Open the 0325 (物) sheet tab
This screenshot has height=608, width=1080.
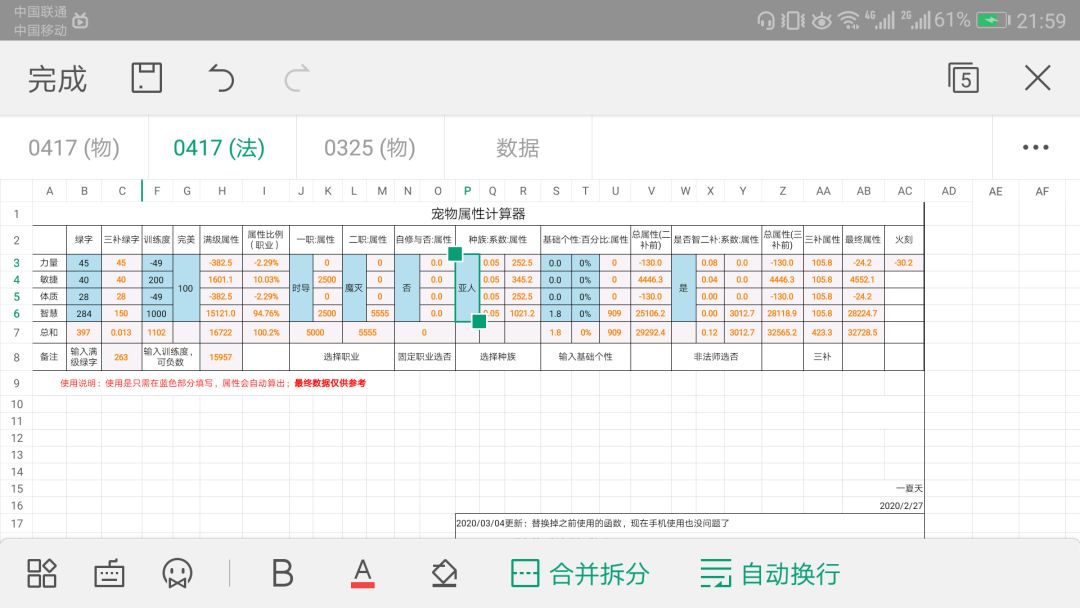click(x=370, y=147)
